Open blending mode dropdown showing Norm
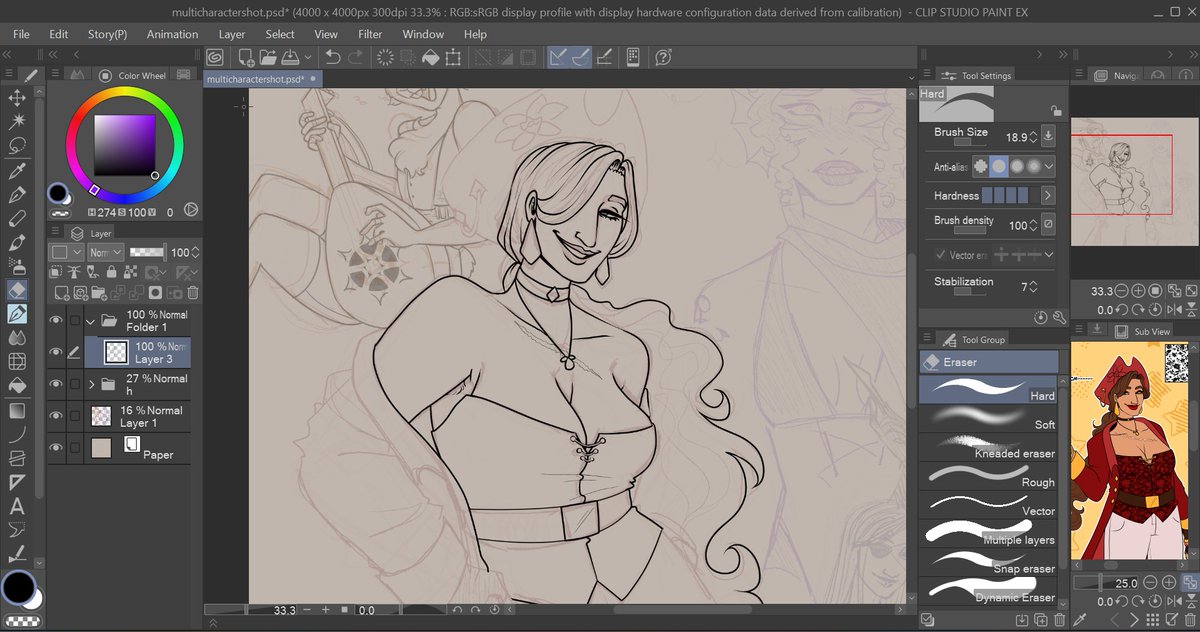Screen dimensions: 1200x632 click(105, 253)
